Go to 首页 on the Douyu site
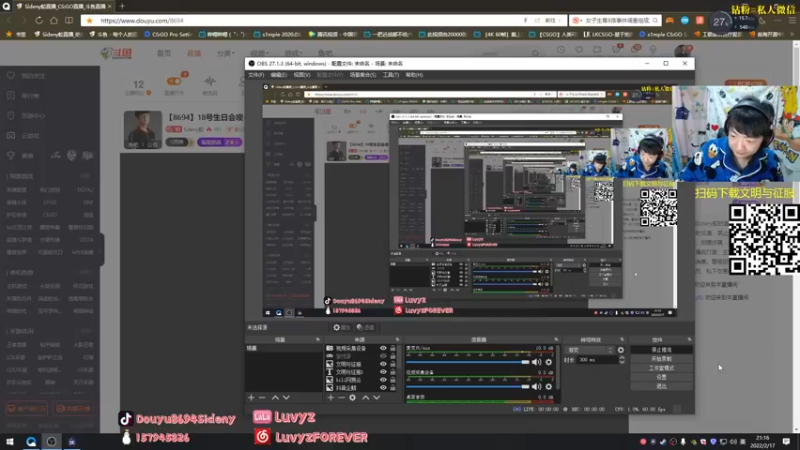Viewport: 800px width, 450px height. [x=164, y=53]
